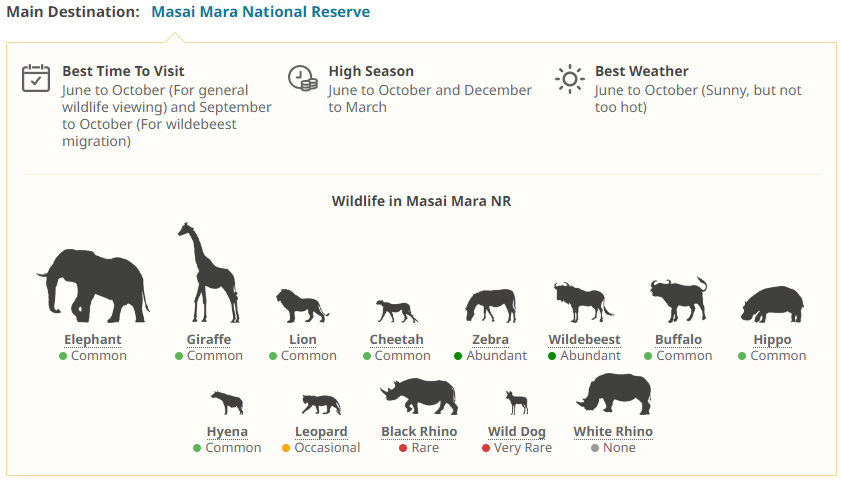Click the elephant silhouette icon

click(x=93, y=285)
